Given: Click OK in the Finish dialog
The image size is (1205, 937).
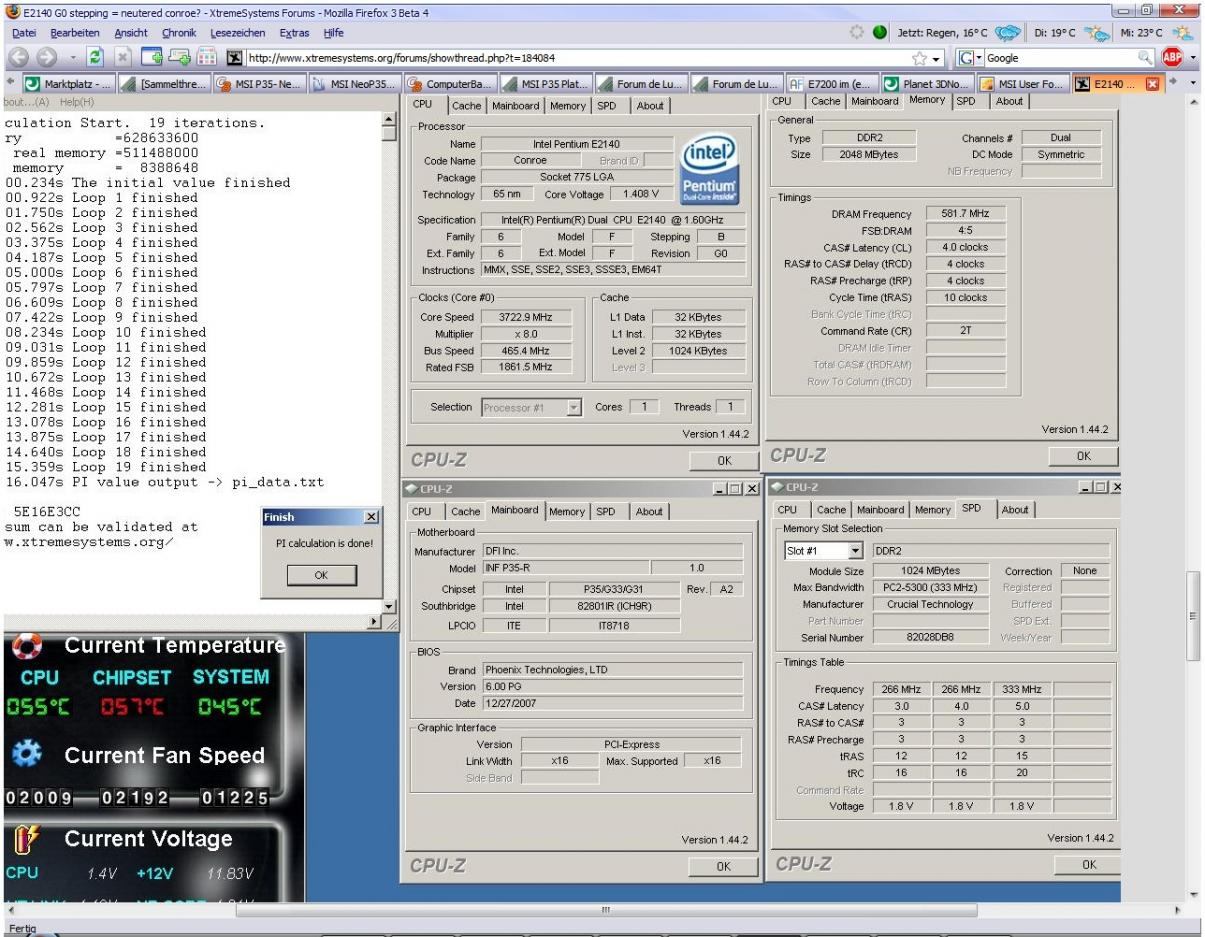Looking at the screenshot, I should [x=321, y=575].
